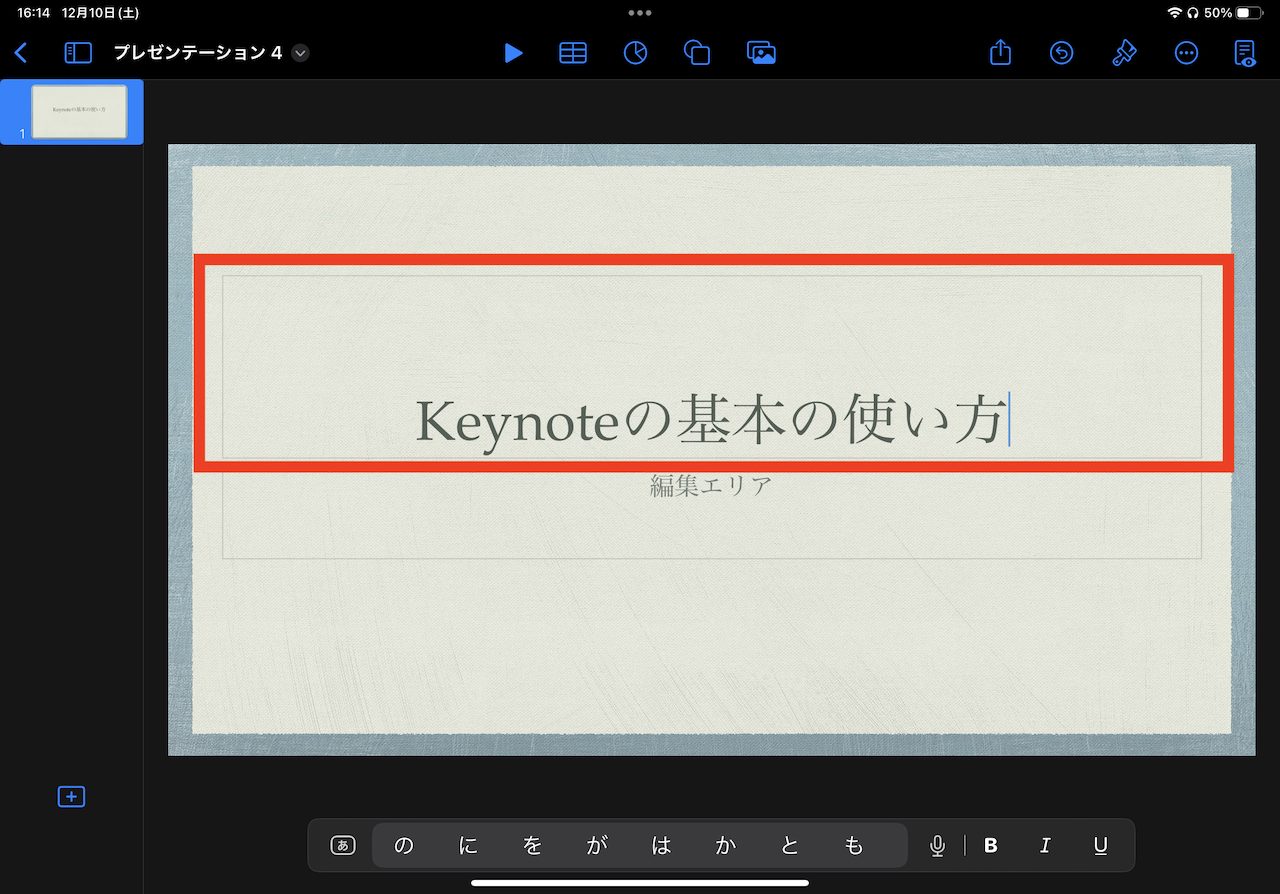1280x894 pixels.
Task: Add a new slide
Action: click(x=71, y=797)
